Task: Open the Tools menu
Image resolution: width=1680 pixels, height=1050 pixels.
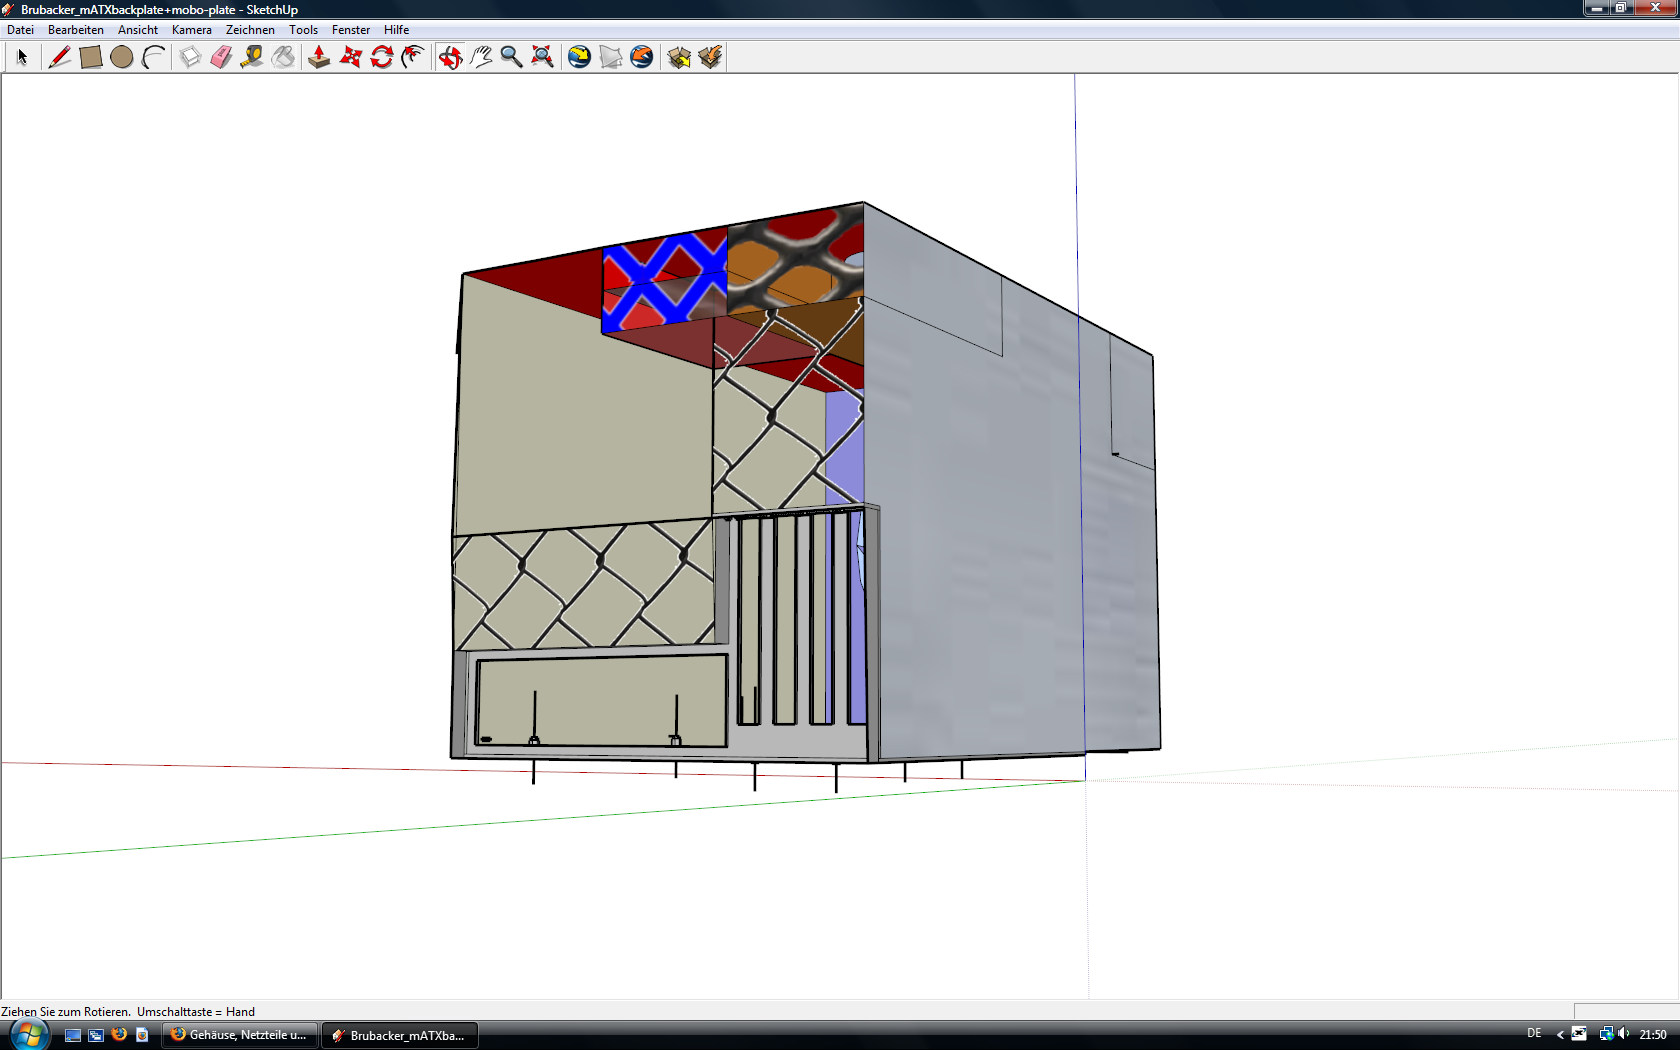Action: (x=304, y=30)
